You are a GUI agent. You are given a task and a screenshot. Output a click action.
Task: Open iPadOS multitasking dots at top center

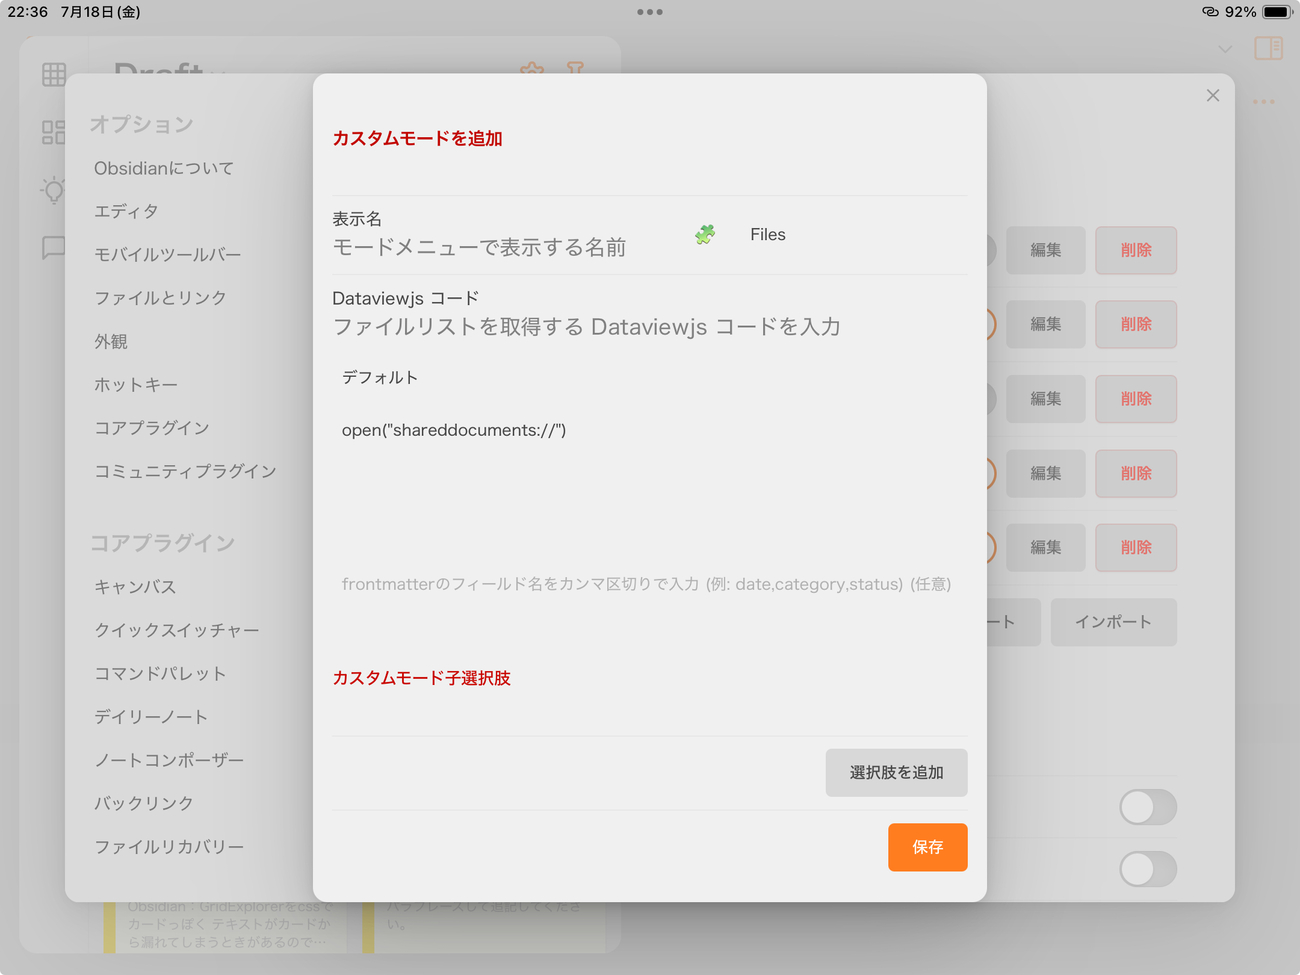[x=650, y=12]
